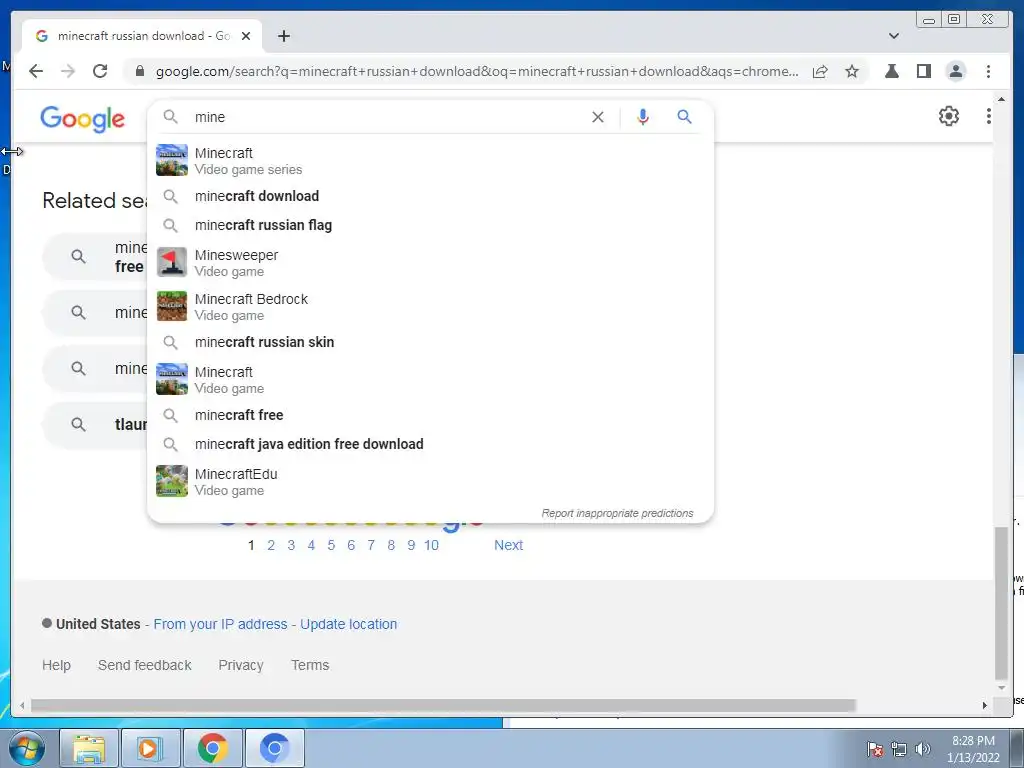Click the tlaur related search chip
1024x768 pixels.
click(x=96, y=424)
